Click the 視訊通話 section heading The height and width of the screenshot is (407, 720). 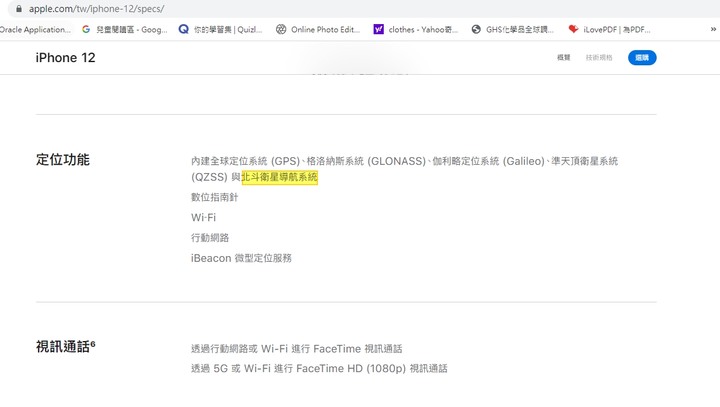[x=63, y=347]
